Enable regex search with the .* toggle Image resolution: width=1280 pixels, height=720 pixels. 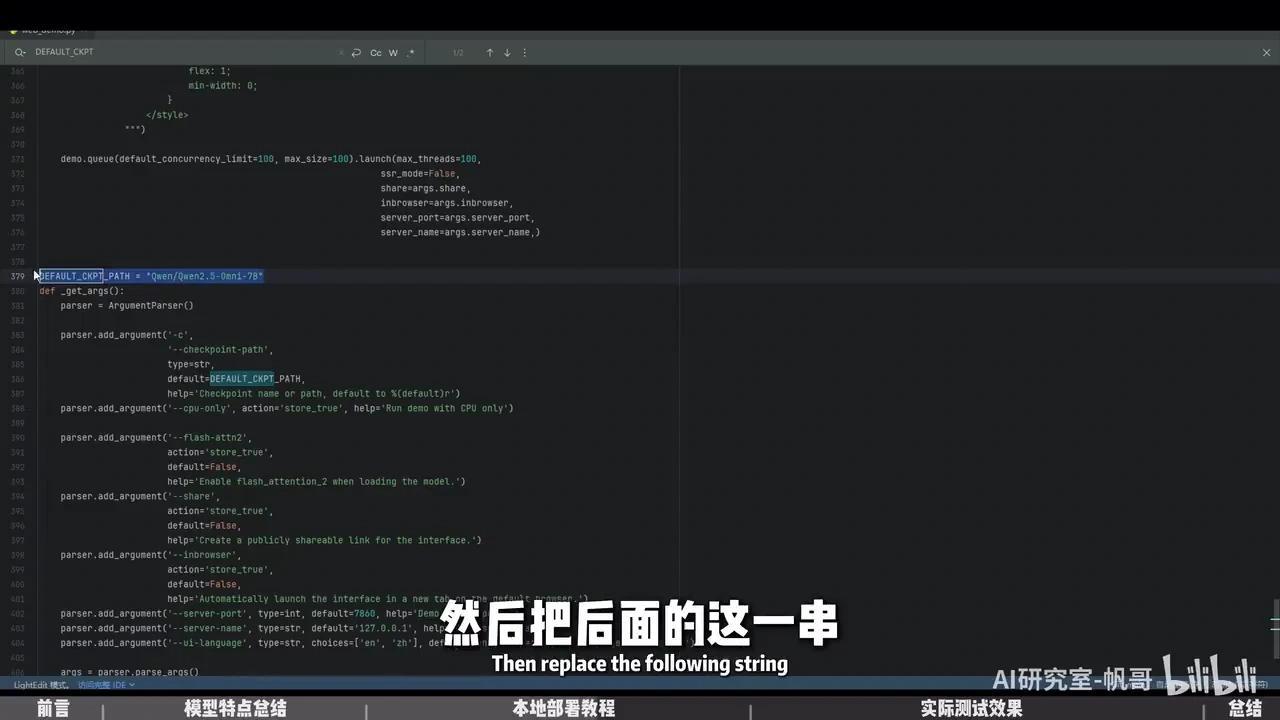pos(410,52)
